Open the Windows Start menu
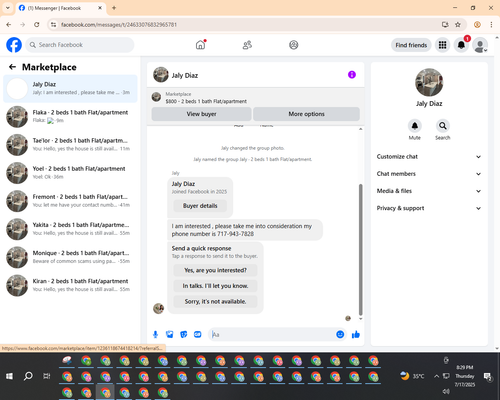This screenshot has height=400, width=500. tap(9, 376)
